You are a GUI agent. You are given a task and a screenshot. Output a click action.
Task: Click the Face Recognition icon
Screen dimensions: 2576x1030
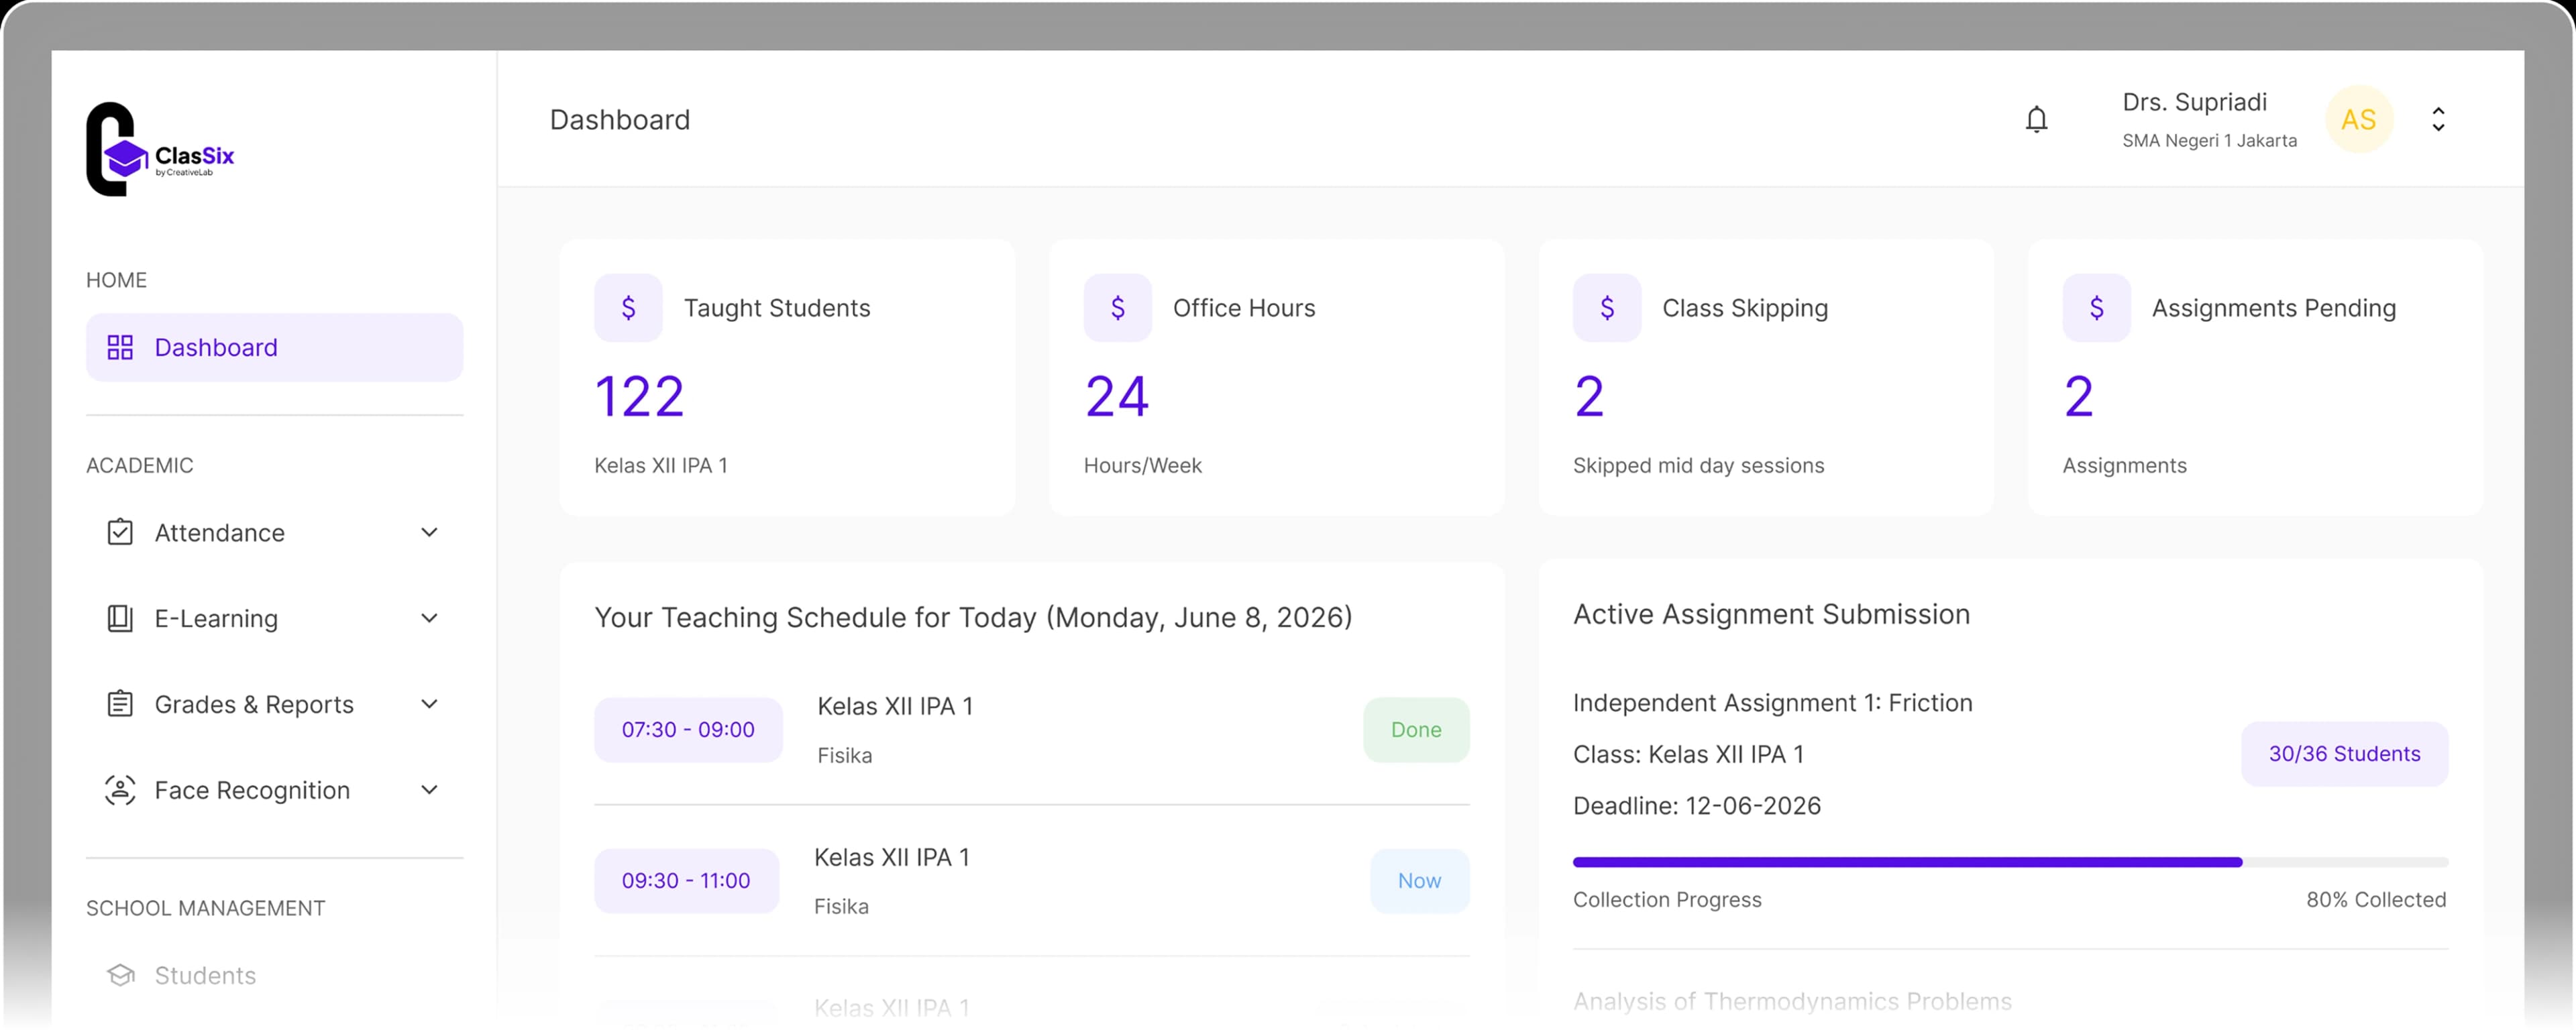point(120,790)
